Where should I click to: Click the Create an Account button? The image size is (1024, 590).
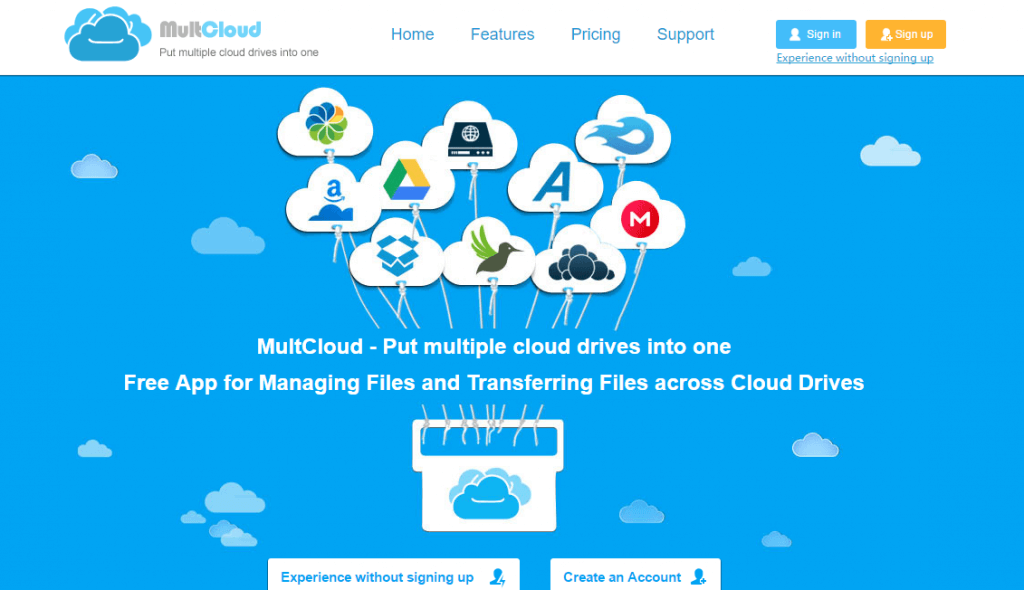coord(635,576)
